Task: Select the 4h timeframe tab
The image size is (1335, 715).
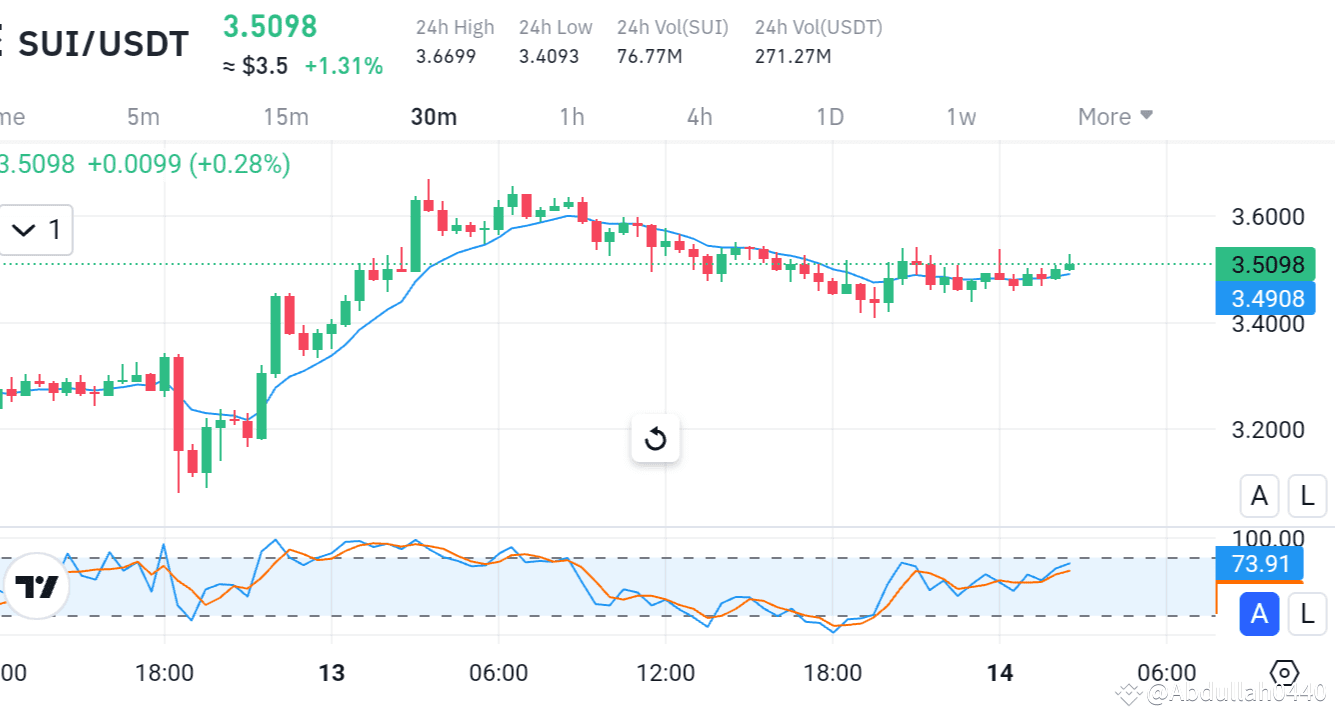Action: pyautogui.click(x=699, y=116)
